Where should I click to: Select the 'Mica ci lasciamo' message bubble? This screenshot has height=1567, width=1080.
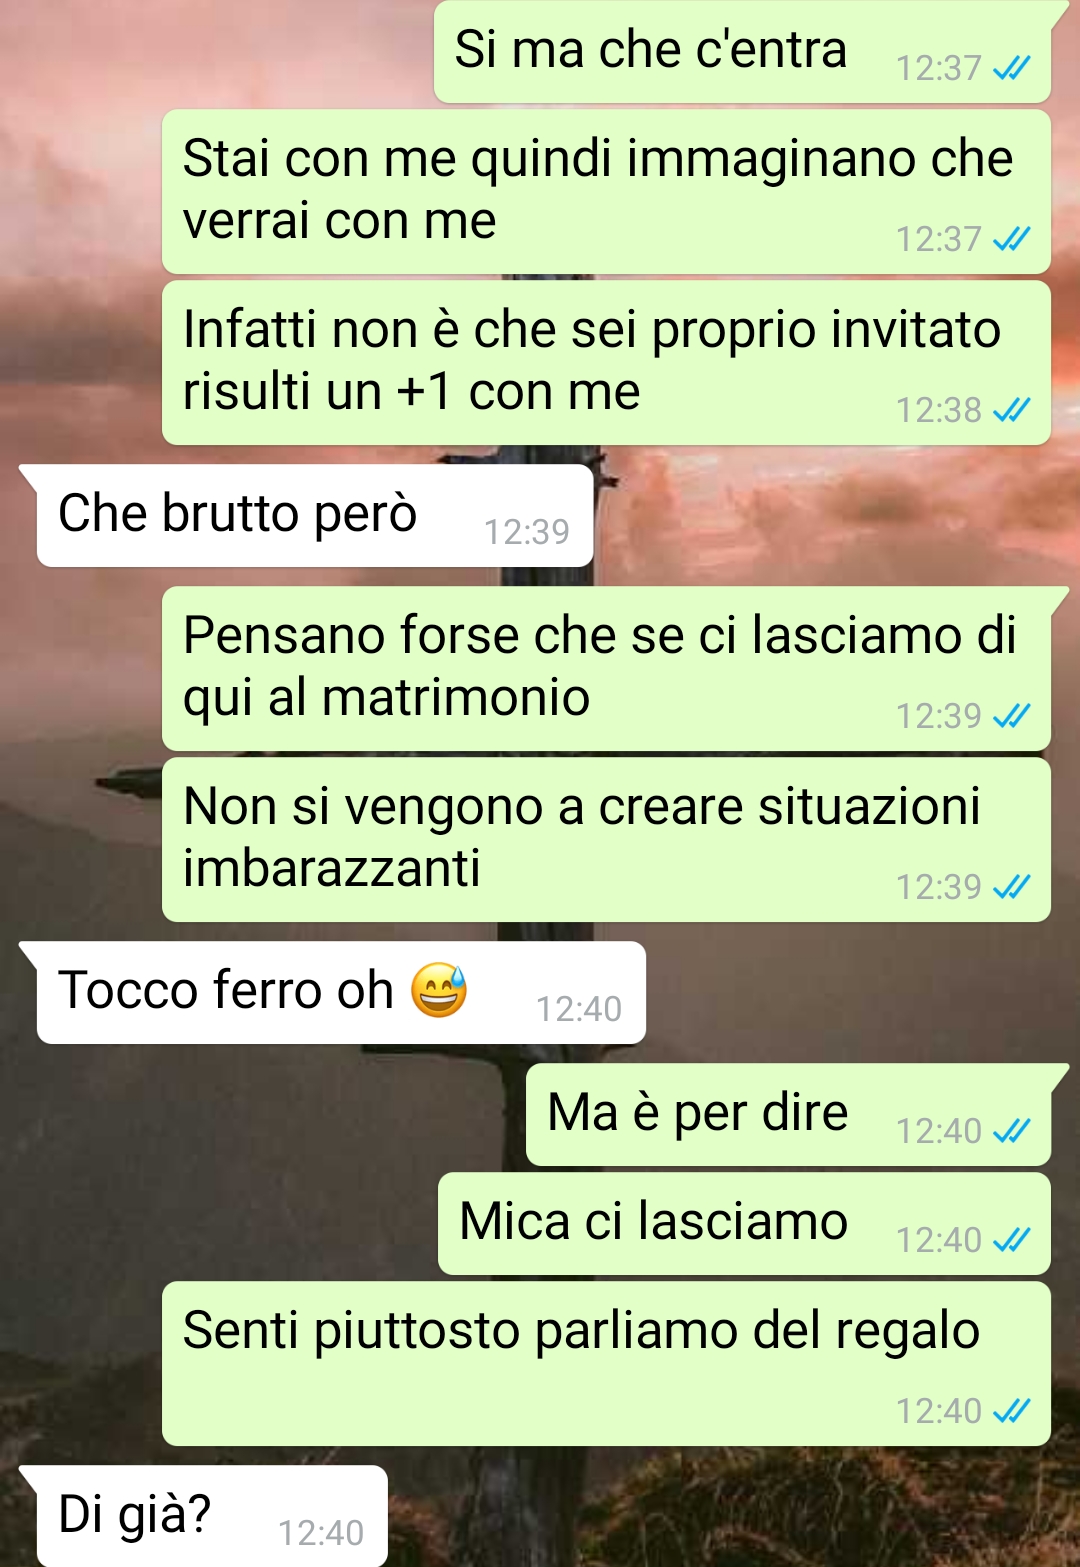(x=744, y=1224)
